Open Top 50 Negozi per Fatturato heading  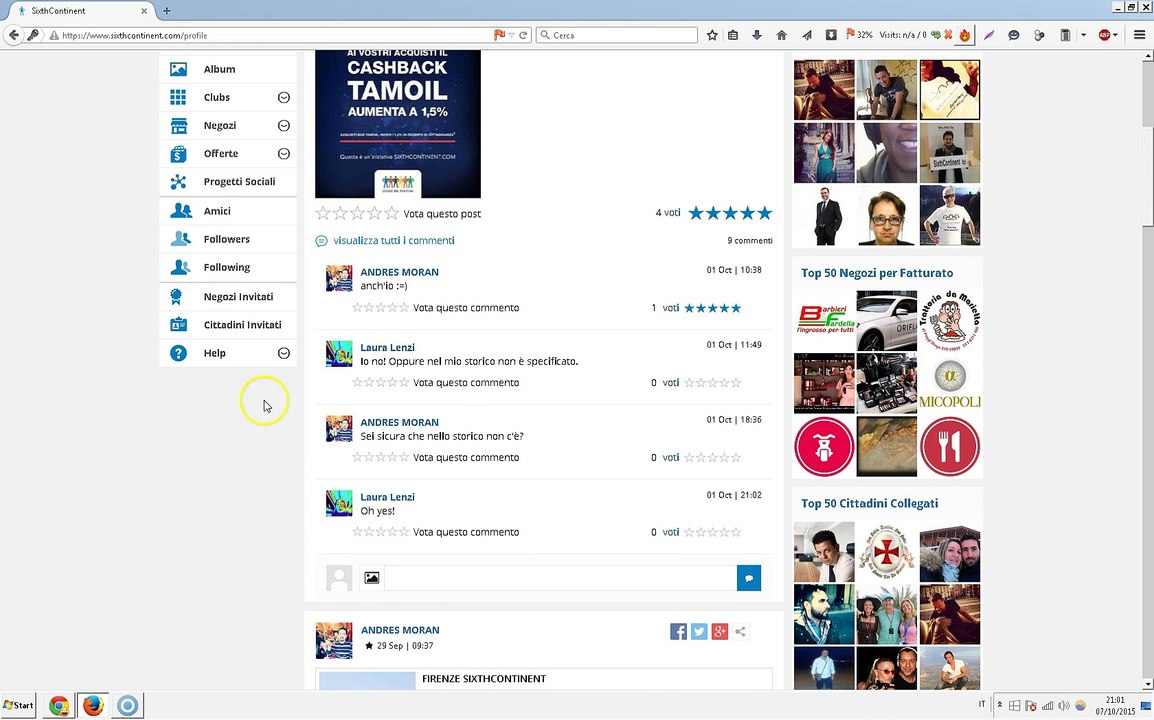877,273
